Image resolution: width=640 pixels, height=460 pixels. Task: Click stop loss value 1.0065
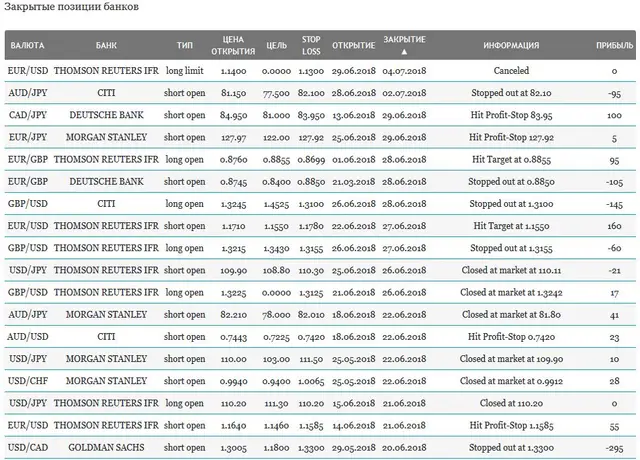coord(311,381)
